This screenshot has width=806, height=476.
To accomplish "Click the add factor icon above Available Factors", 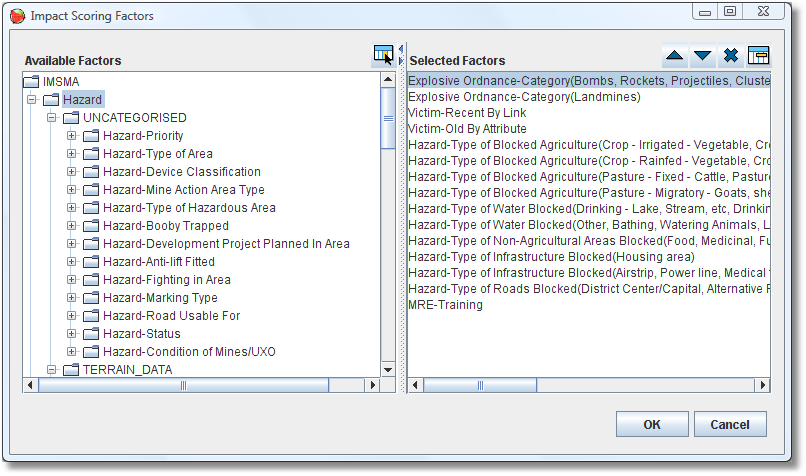I will [x=383, y=56].
